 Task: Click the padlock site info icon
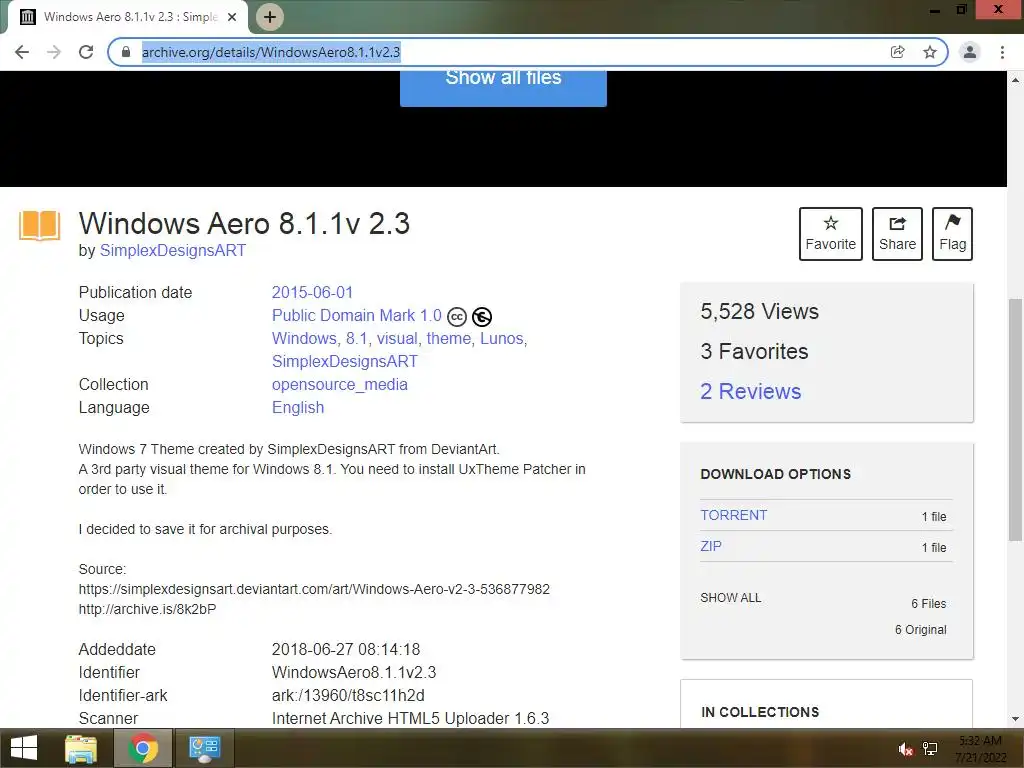coord(126,52)
